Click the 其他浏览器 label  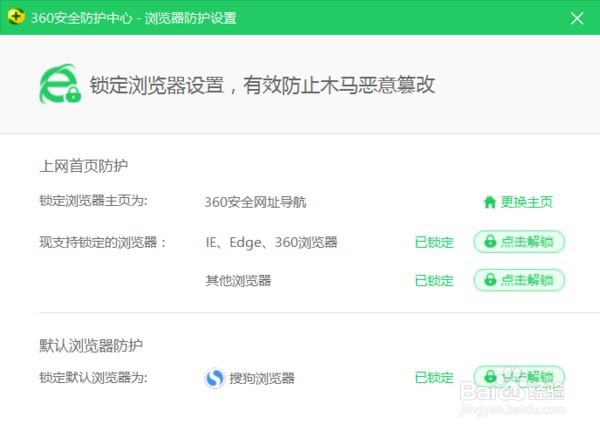[238, 281]
